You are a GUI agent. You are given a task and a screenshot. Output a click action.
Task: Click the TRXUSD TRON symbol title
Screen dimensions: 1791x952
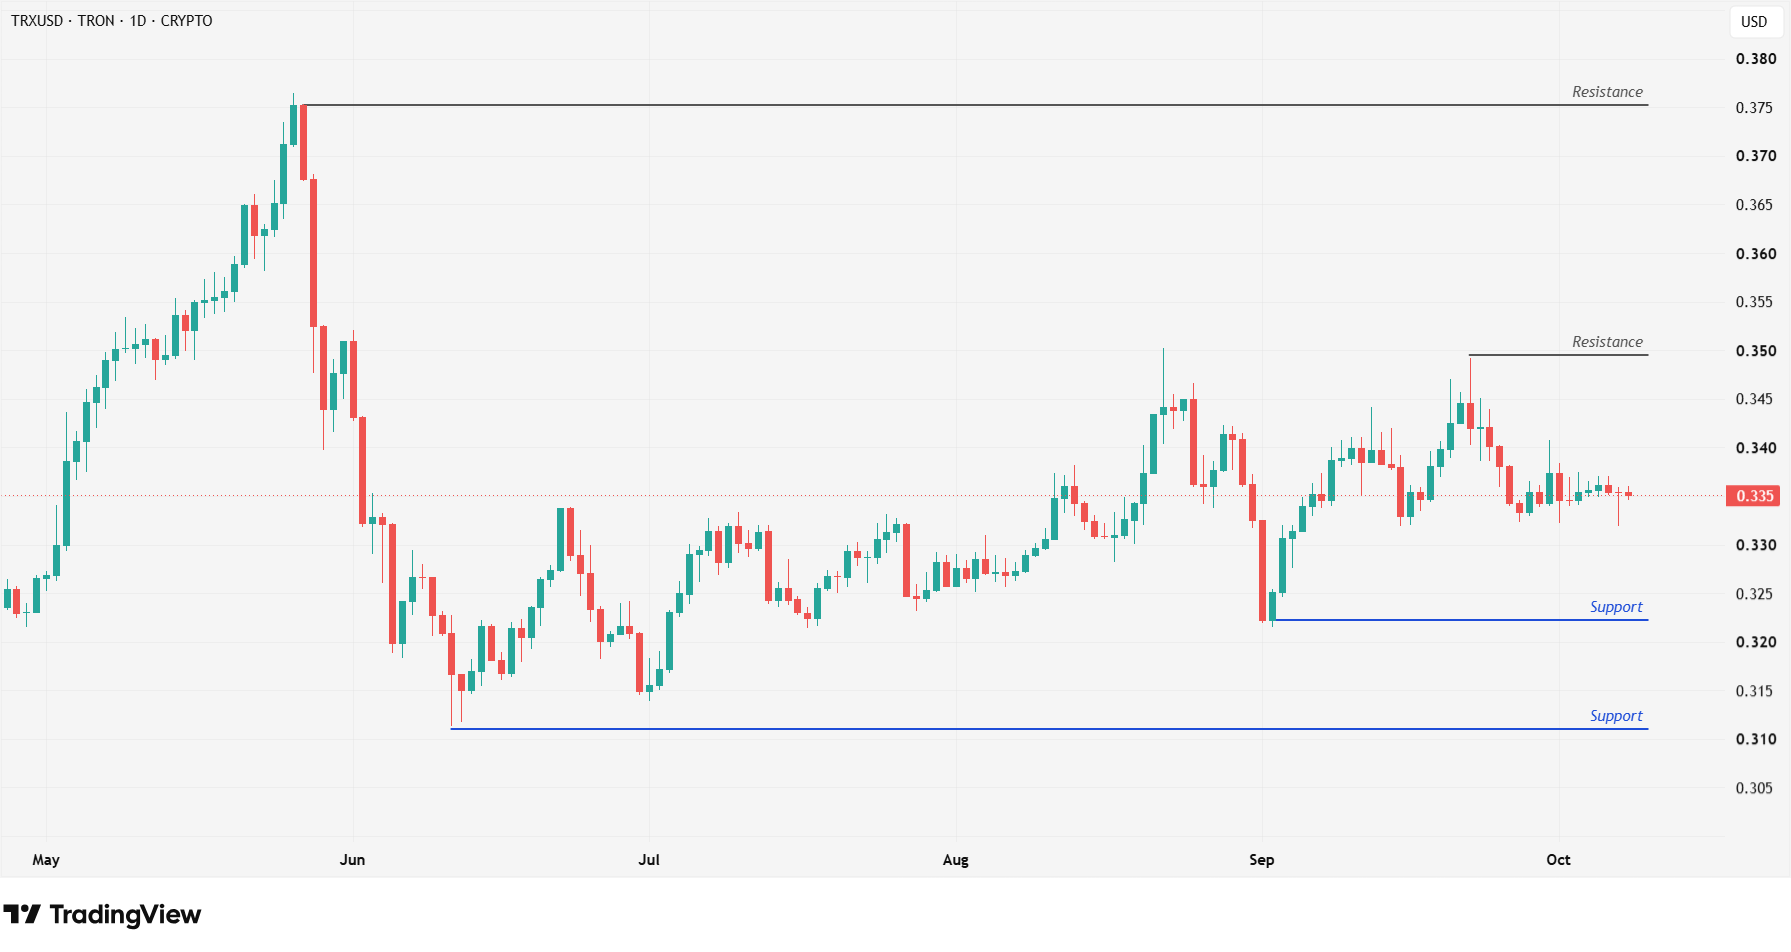[x=111, y=20]
